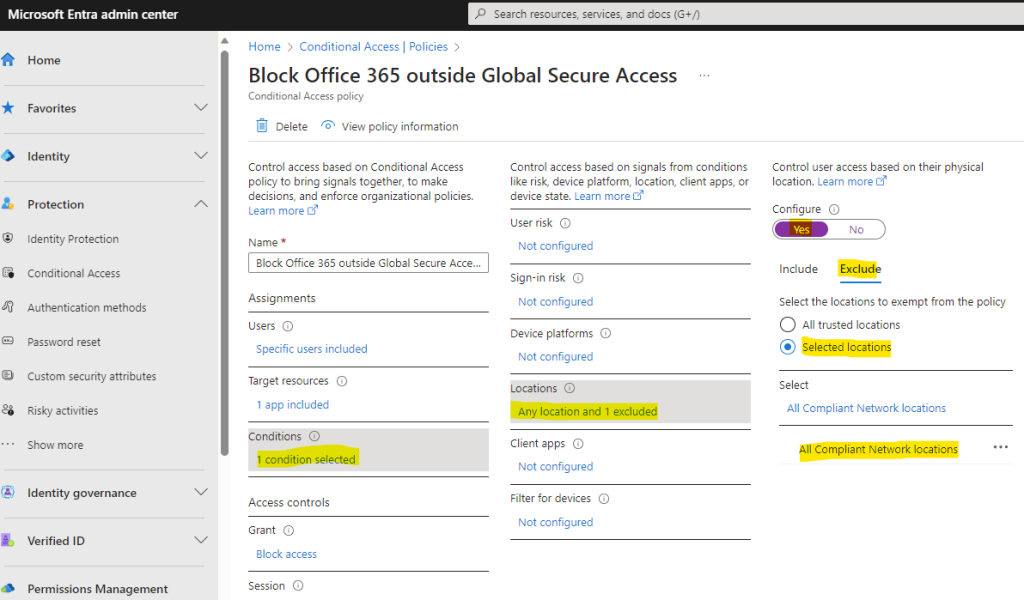This screenshot has height=600, width=1024.
Task: Click the Identity governance icon
Action: tap(8, 492)
